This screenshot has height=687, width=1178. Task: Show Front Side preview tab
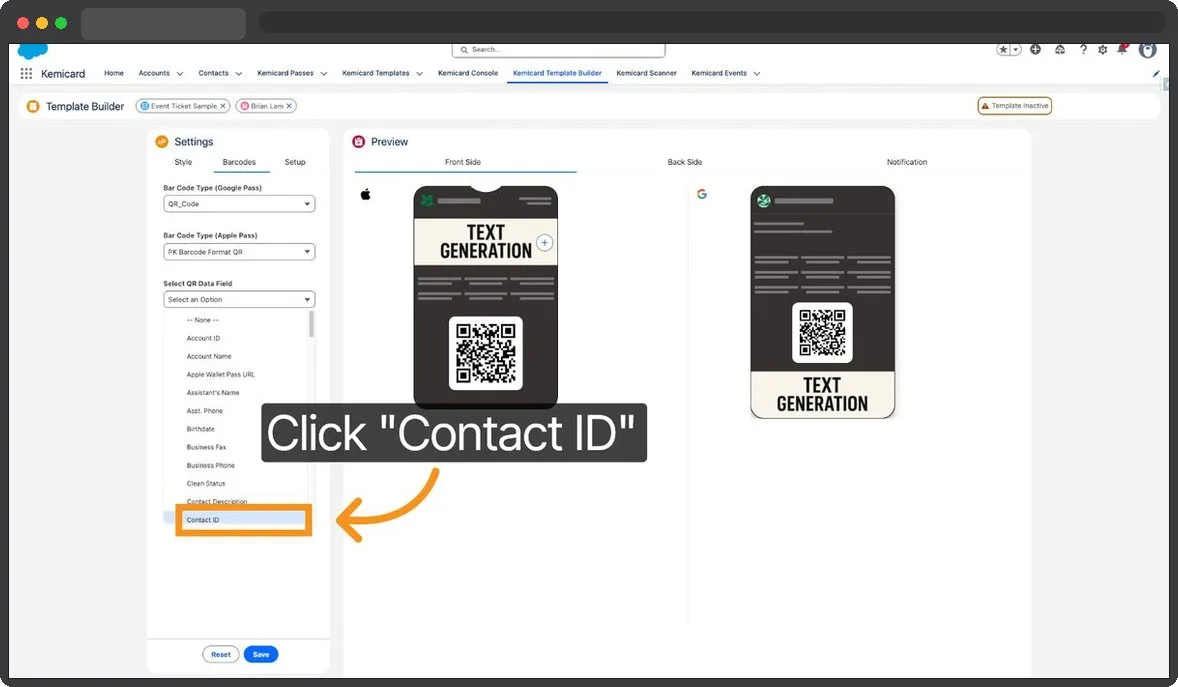coord(463,162)
